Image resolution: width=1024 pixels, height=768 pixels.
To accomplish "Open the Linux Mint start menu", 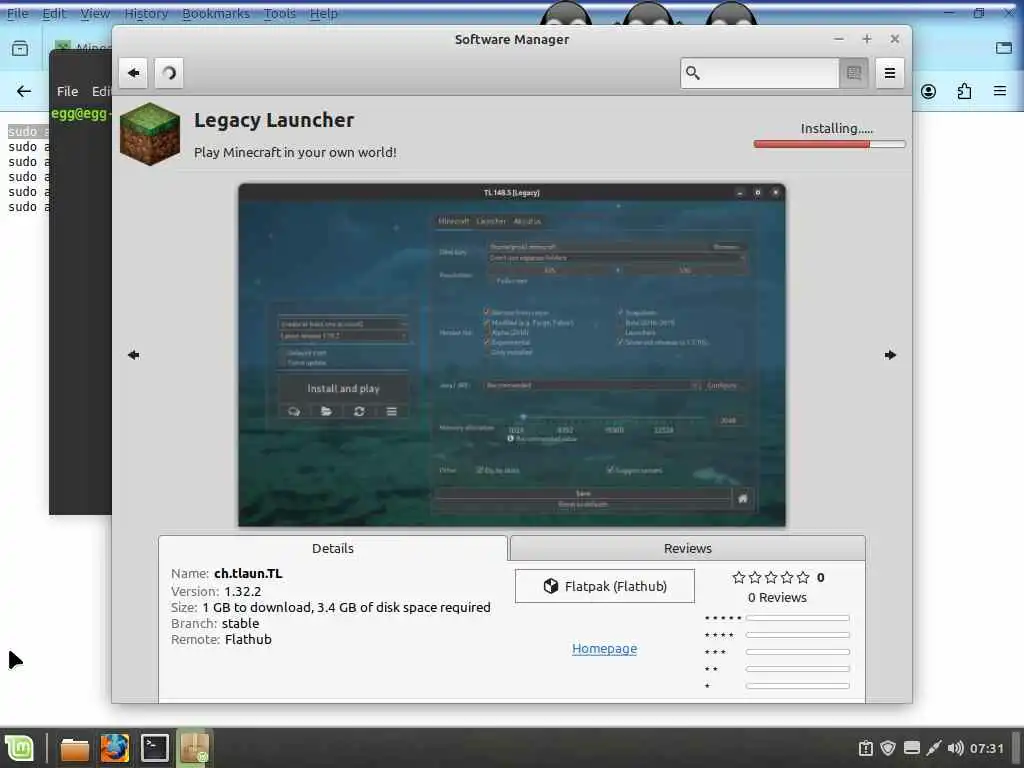I will [20, 748].
